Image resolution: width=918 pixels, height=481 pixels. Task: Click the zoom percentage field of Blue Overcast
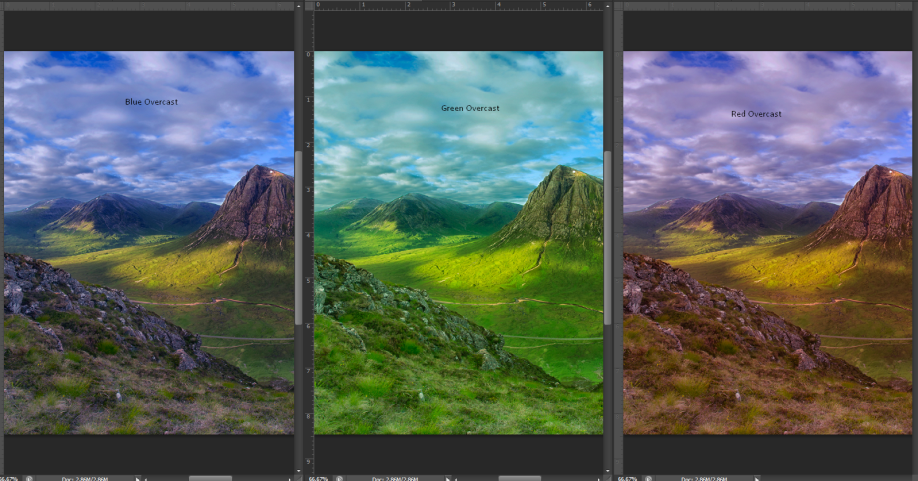[10, 478]
